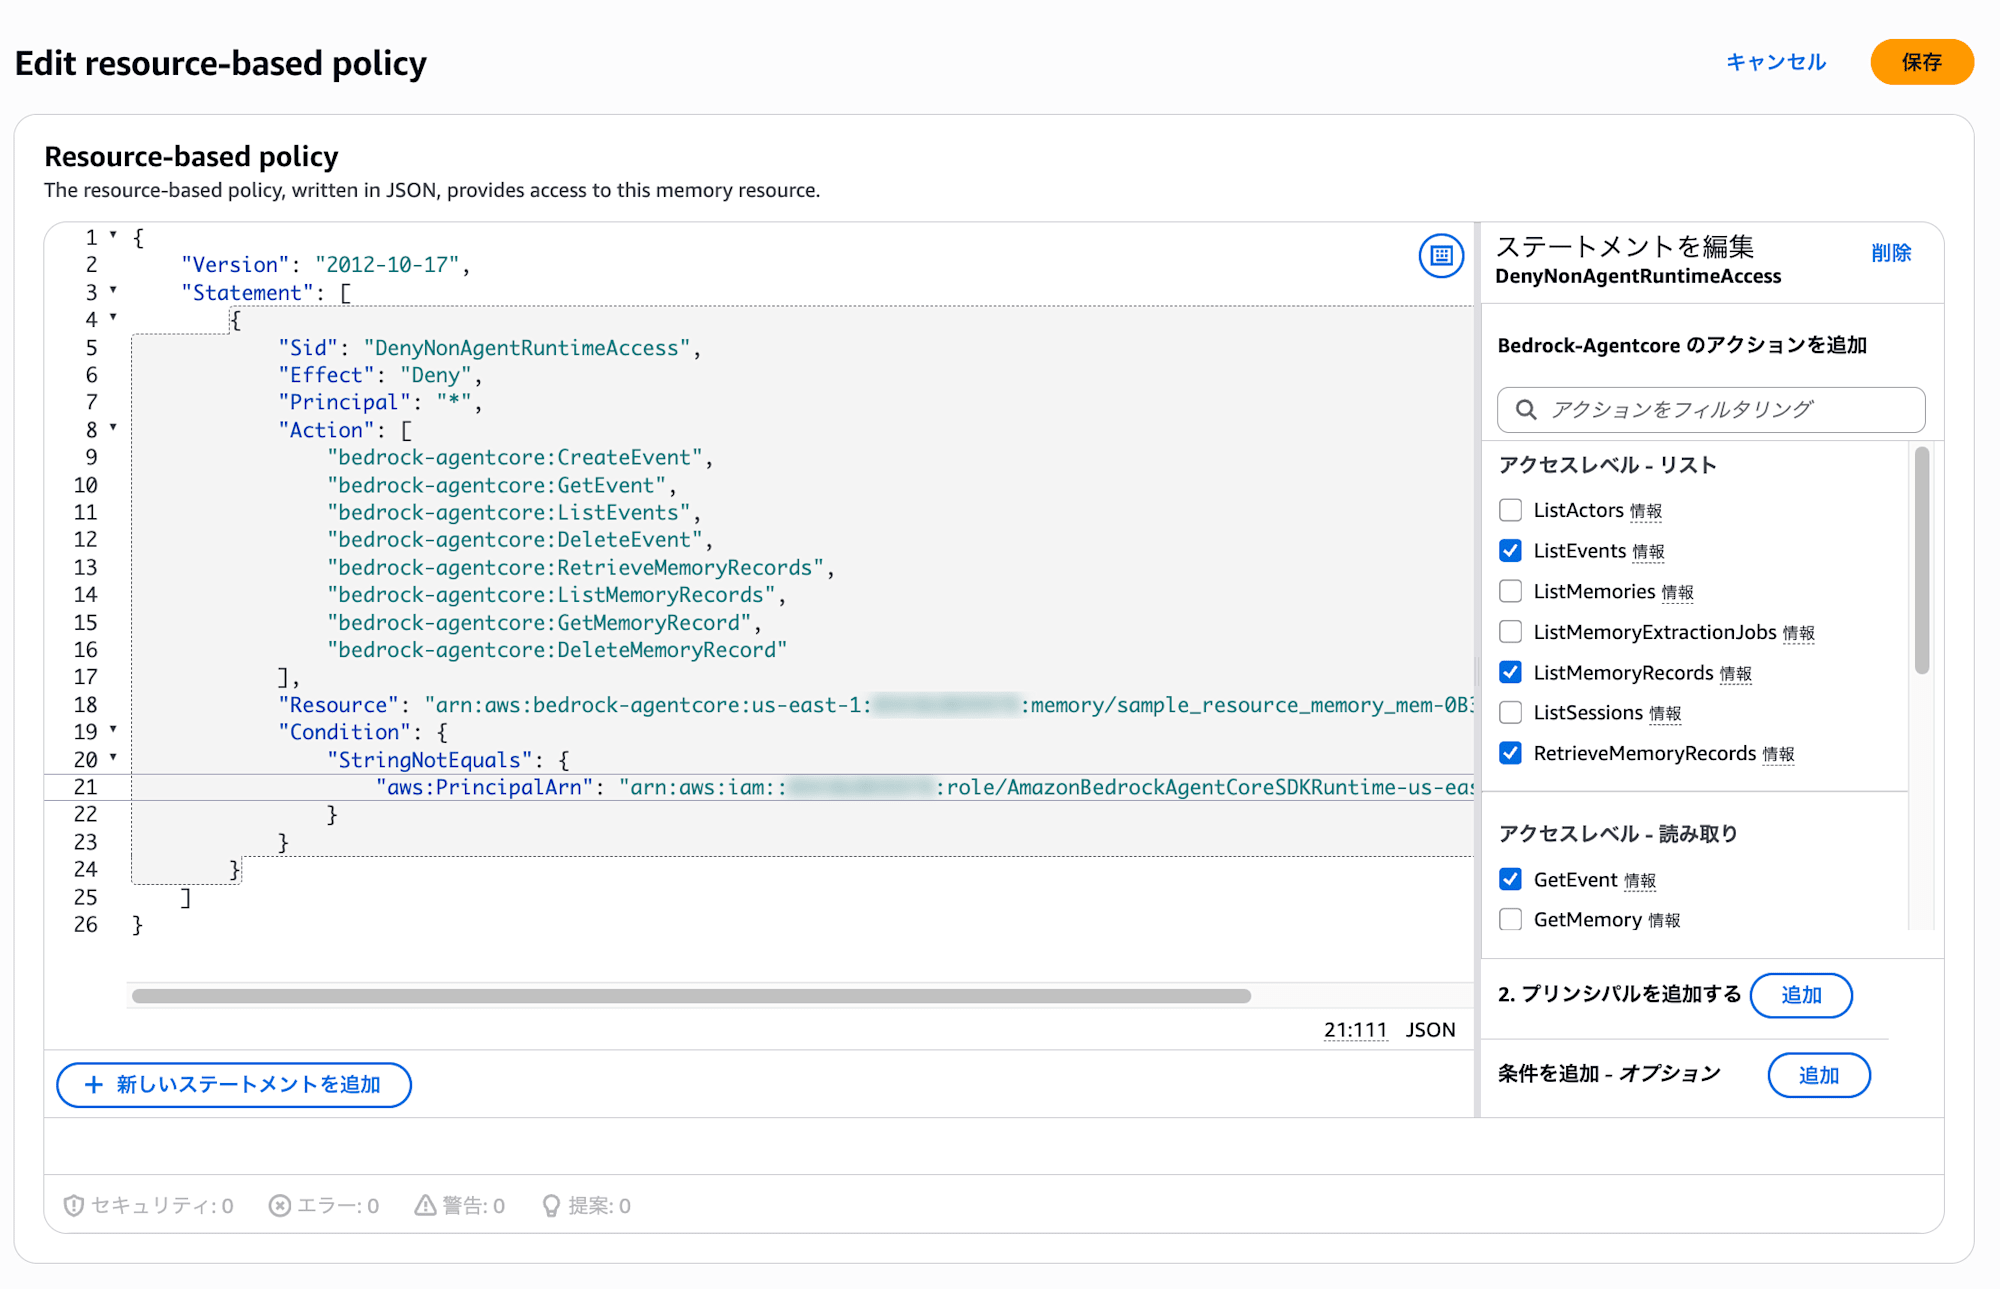Enable the ListMemories checkbox
Image resolution: width=2000 pixels, height=1289 pixels.
pos(1510,591)
